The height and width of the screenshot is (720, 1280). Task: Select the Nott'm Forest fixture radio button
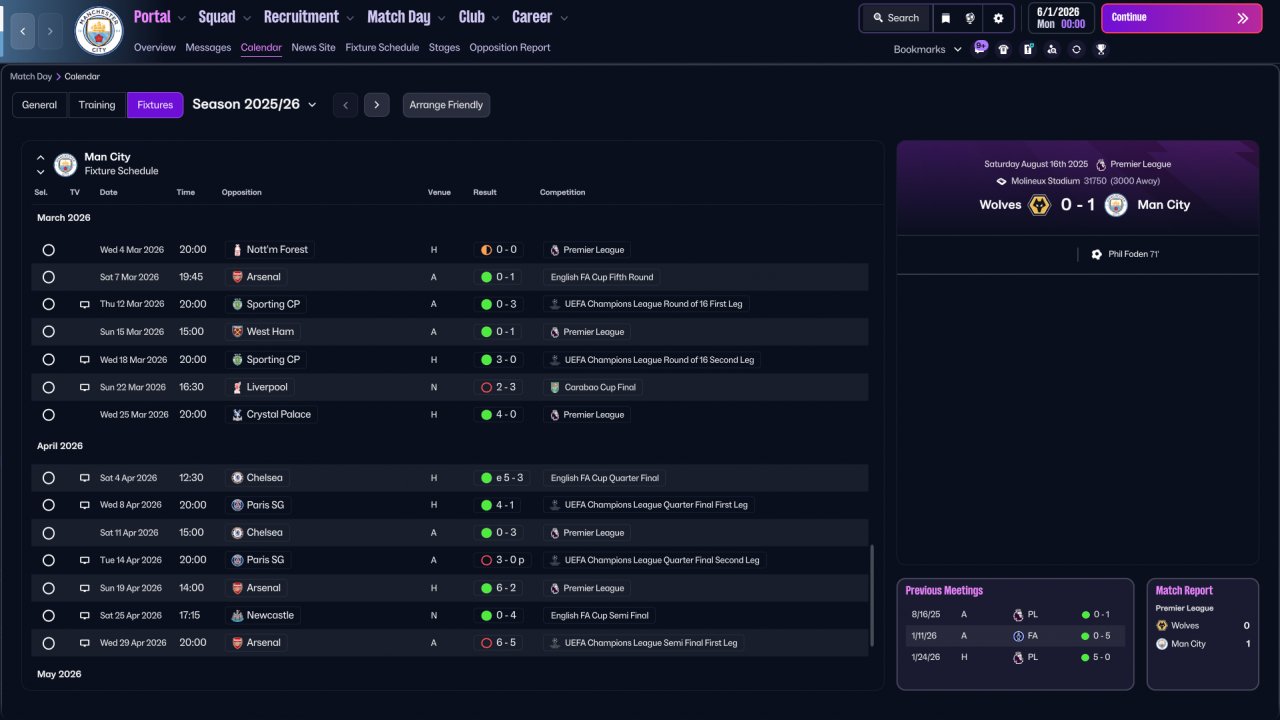[48, 250]
